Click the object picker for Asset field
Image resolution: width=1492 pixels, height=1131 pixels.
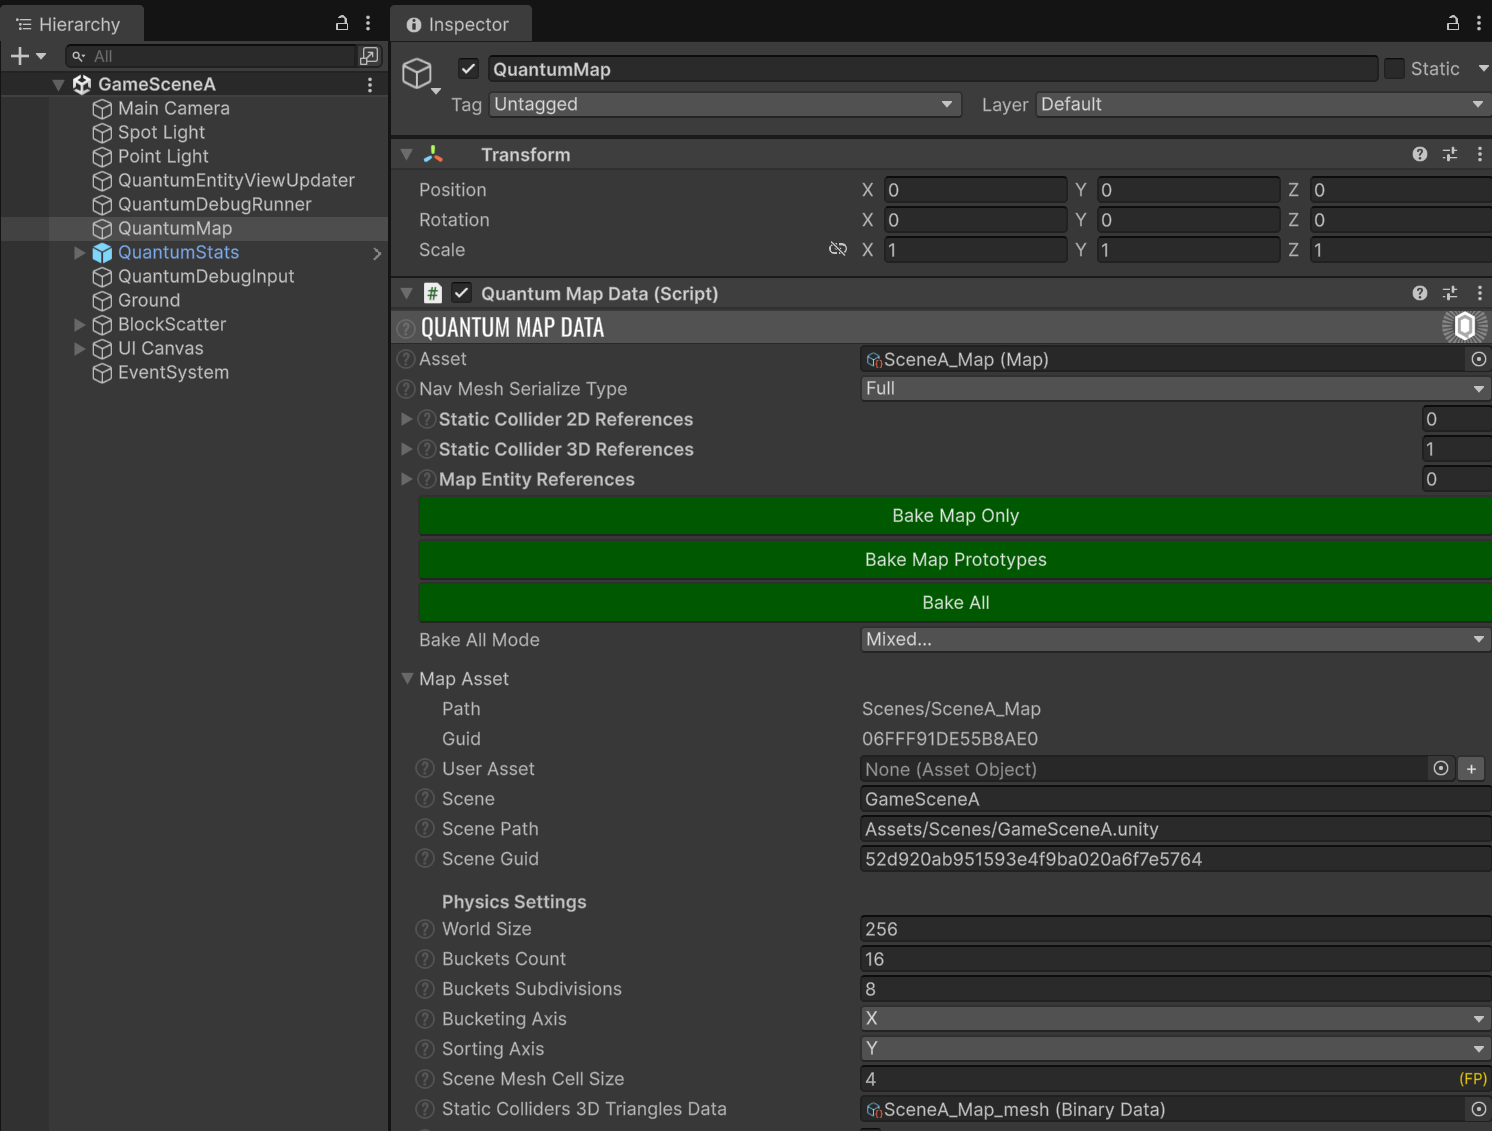pyautogui.click(x=1479, y=359)
